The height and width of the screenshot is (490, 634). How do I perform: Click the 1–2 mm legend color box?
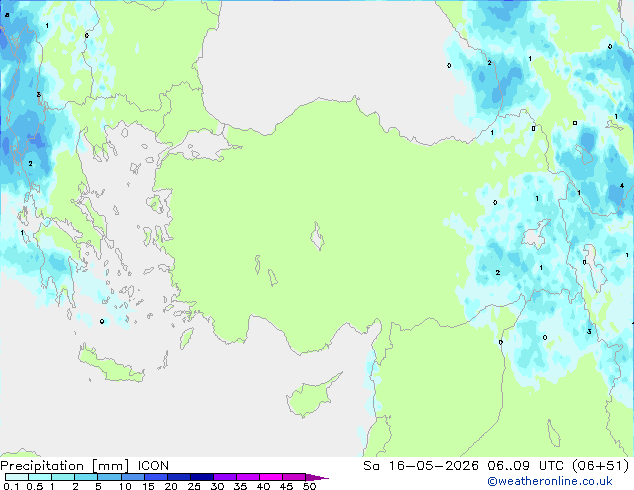click(63, 477)
